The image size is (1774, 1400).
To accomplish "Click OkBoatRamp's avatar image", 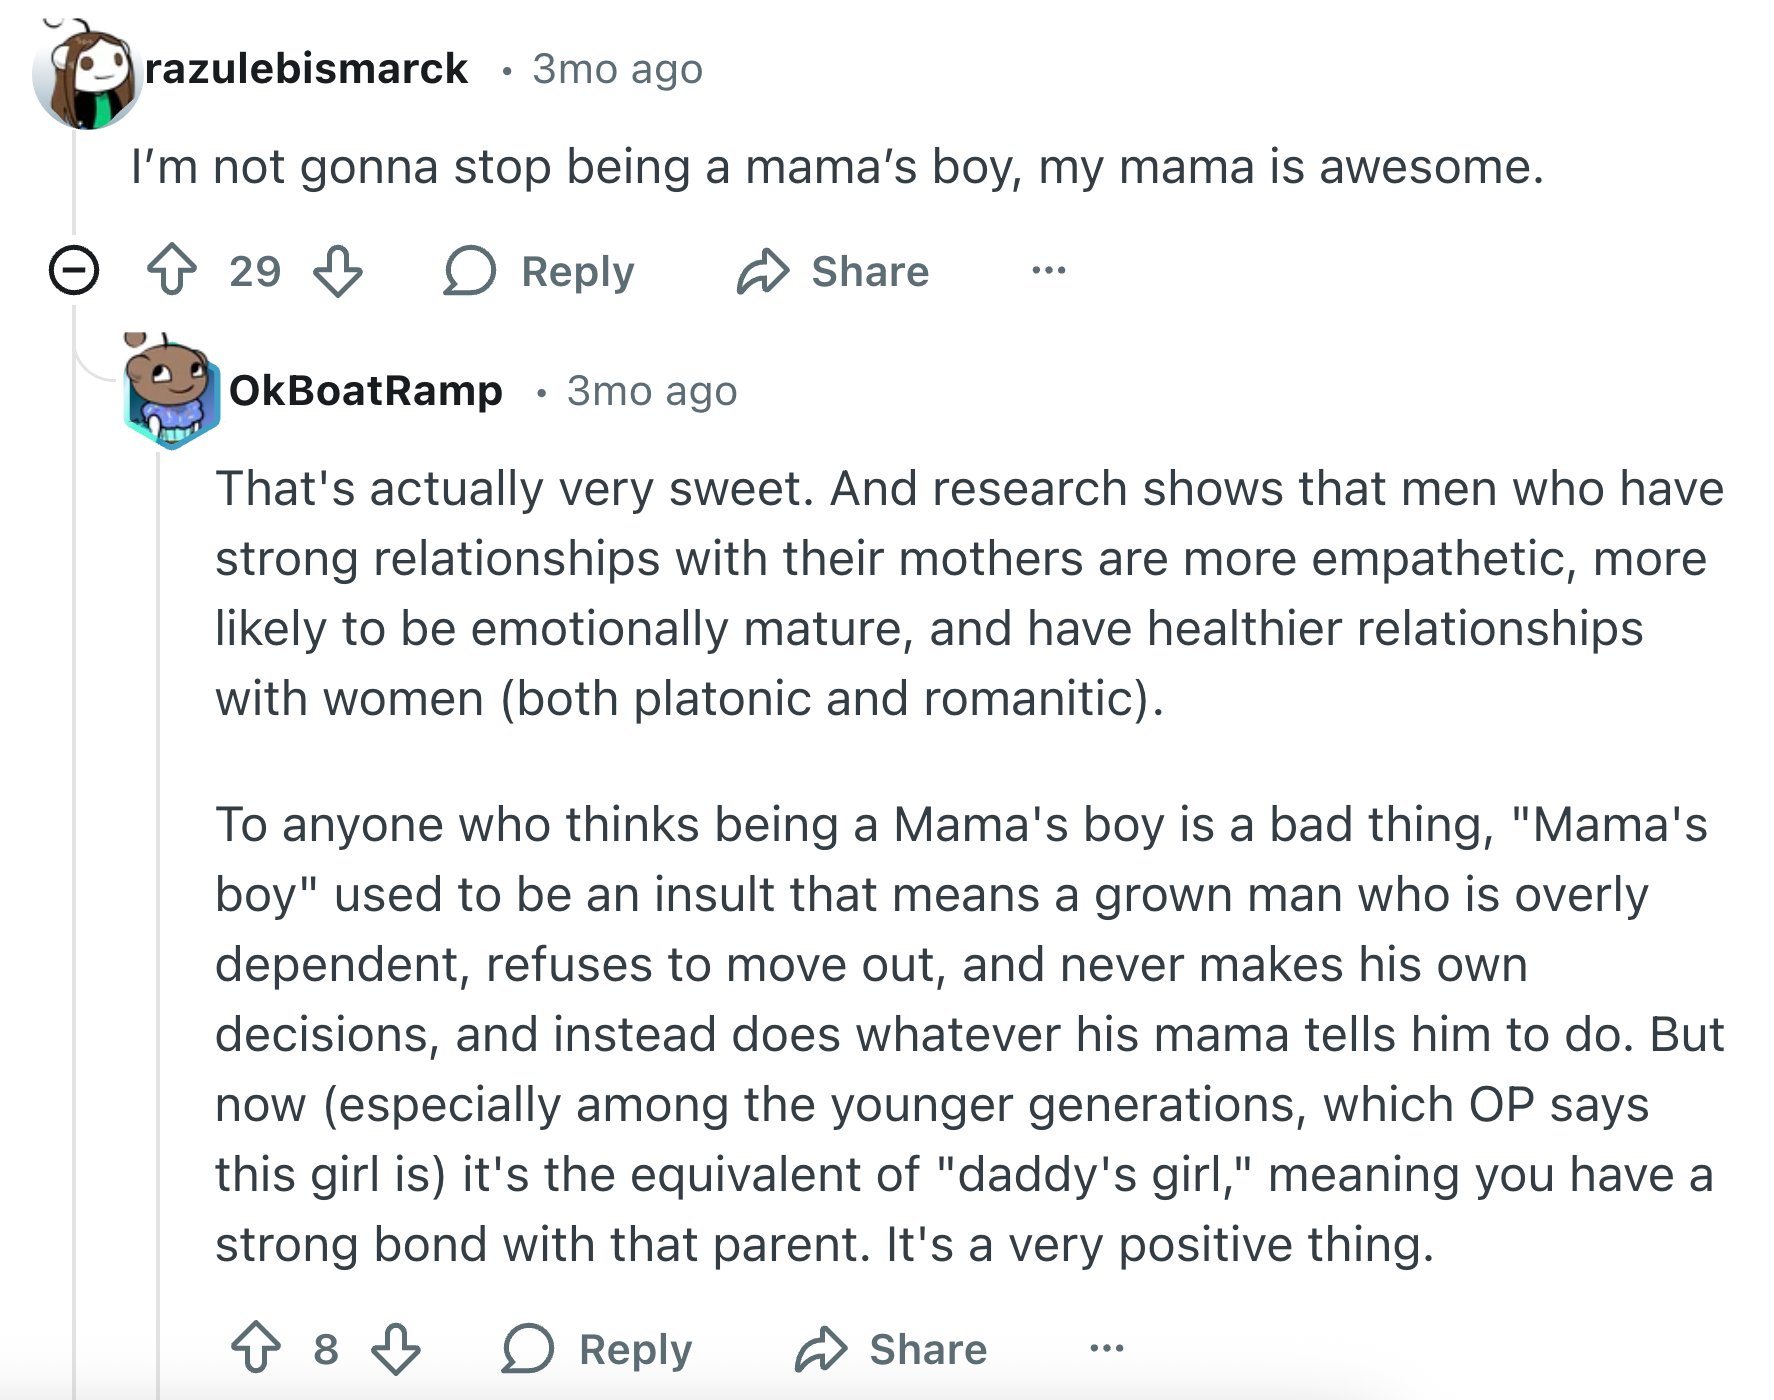I will tap(172, 394).
